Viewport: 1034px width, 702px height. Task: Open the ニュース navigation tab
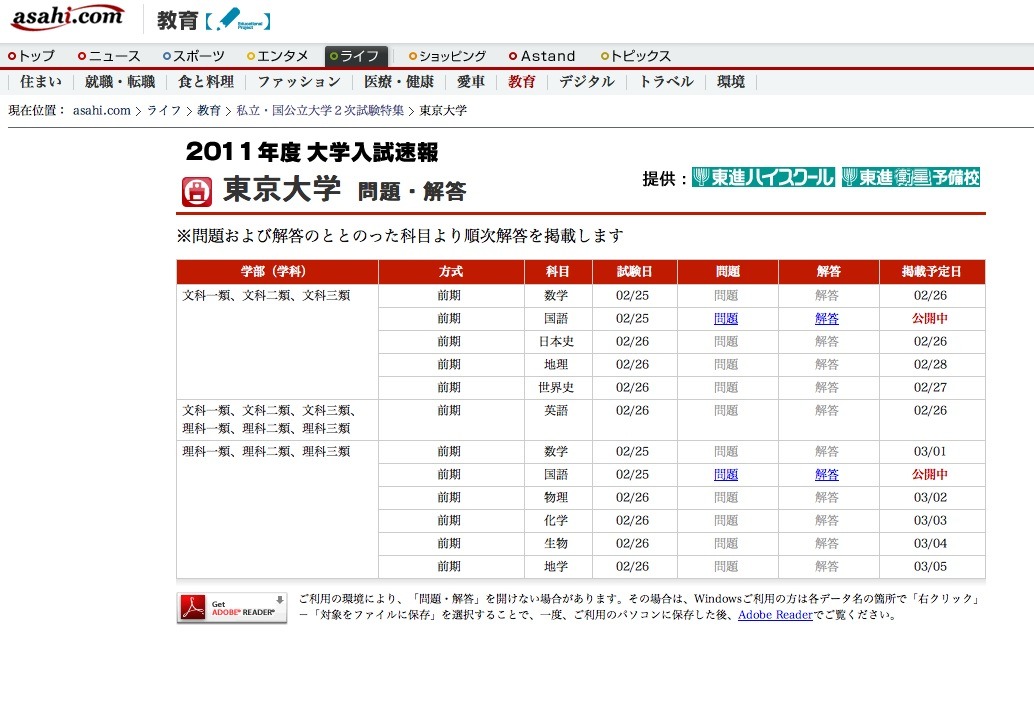tap(109, 56)
